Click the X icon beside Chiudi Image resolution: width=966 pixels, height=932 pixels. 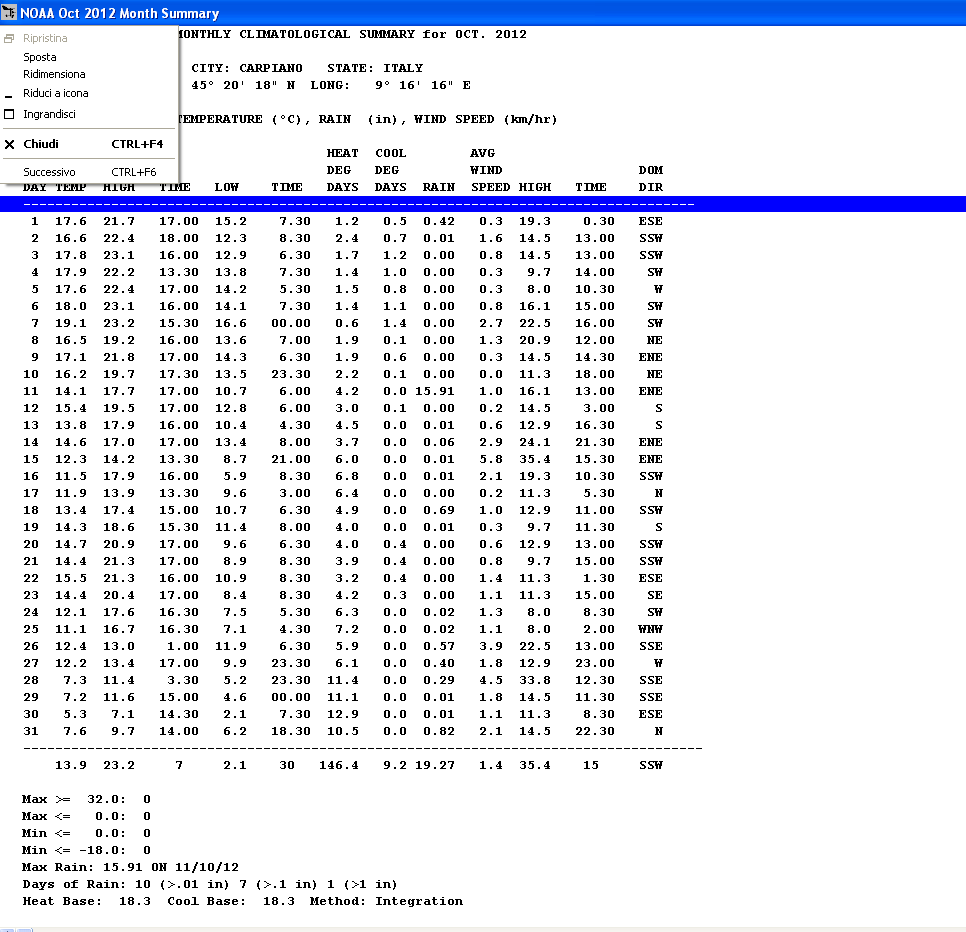9,144
